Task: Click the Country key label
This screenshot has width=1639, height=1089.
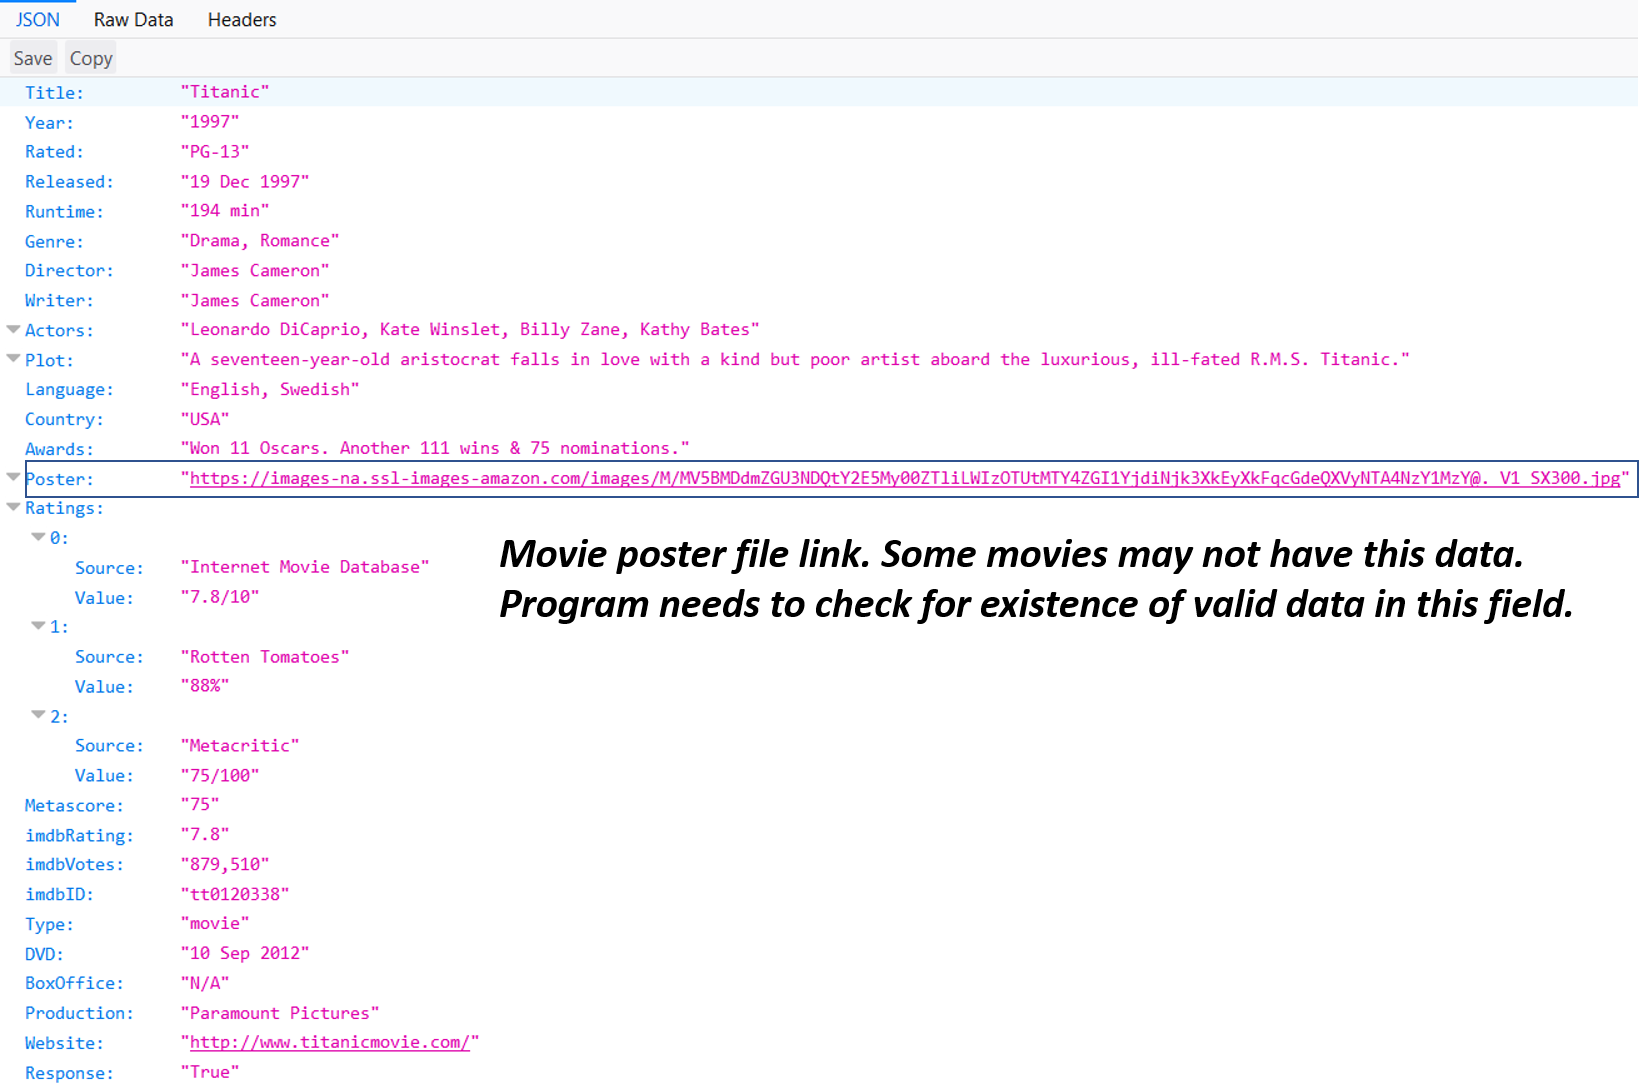Action: [x=64, y=420]
